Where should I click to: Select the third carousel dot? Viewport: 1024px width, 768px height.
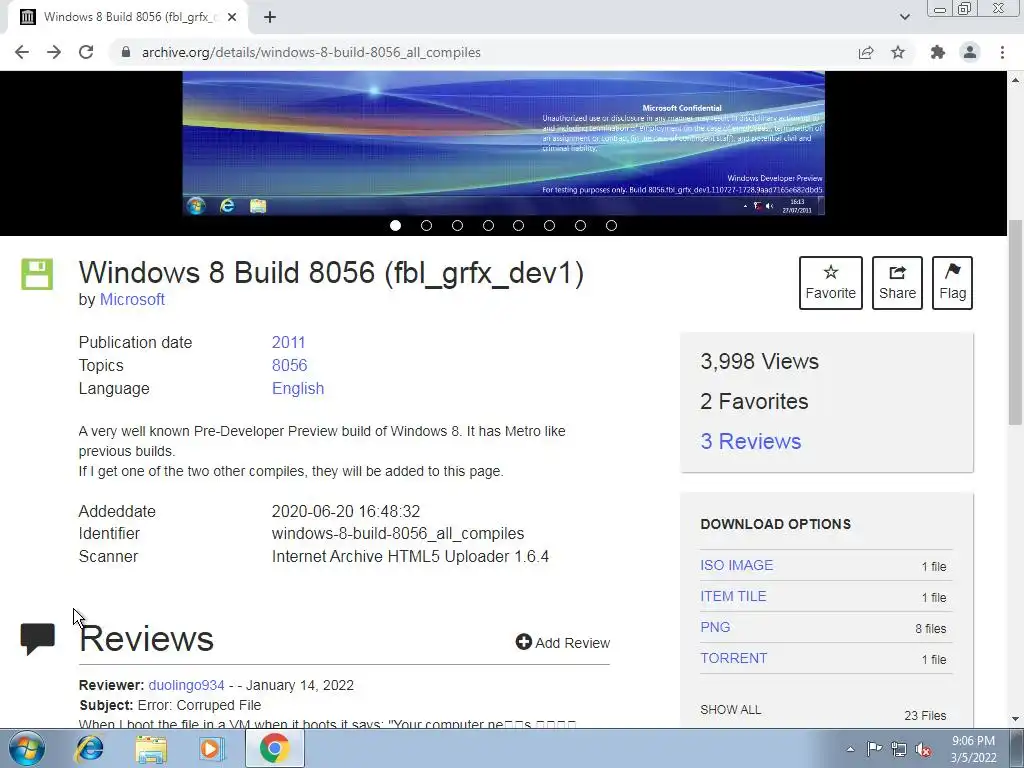(x=457, y=225)
